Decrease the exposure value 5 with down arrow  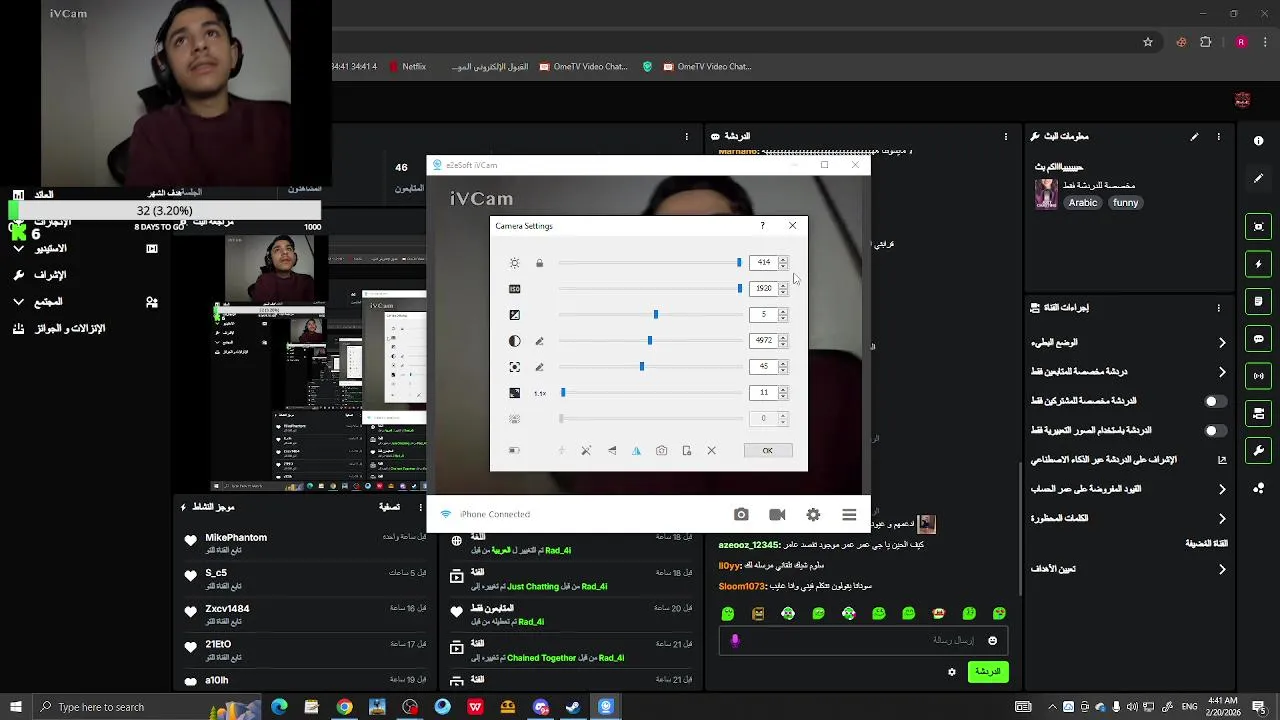(x=783, y=318)
